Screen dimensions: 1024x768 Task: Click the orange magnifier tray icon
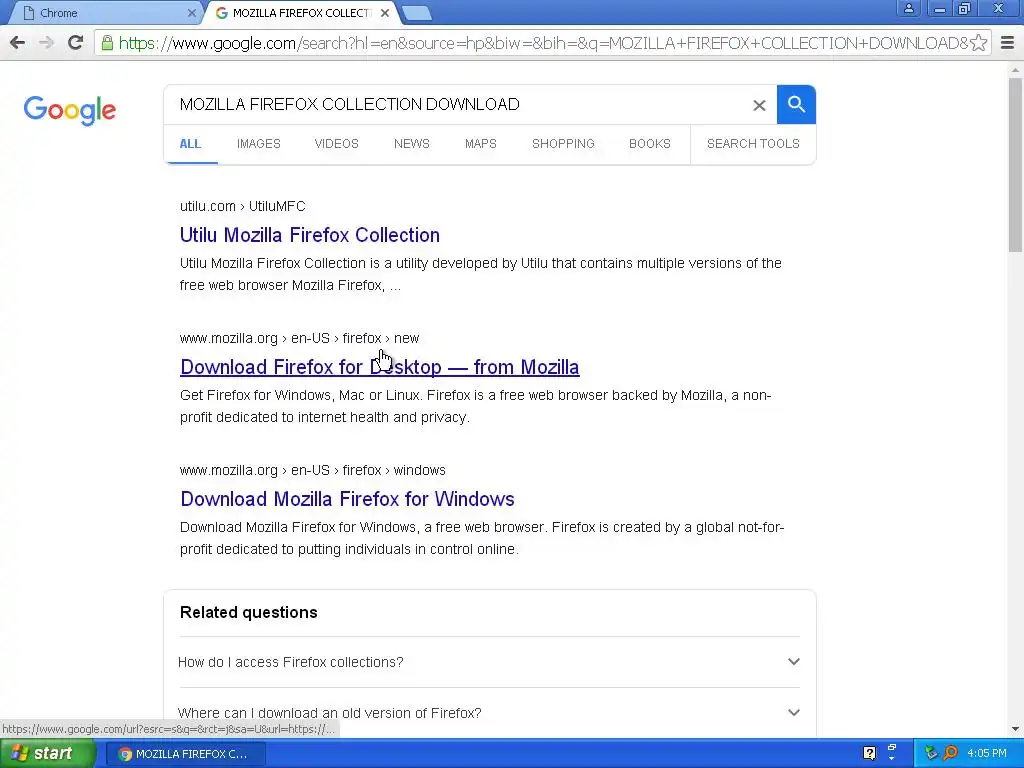pyautogui.click(x=951, y=753)
